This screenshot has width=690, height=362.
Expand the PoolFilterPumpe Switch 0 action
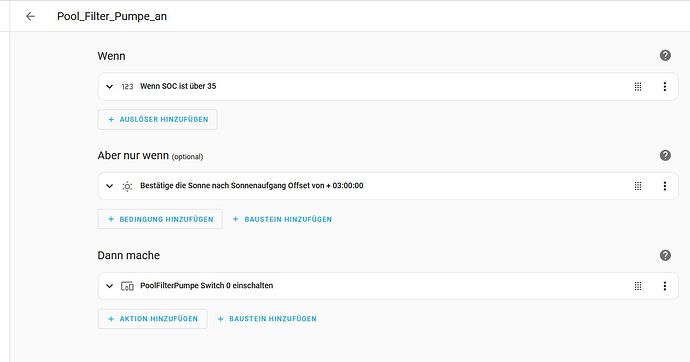click(x=109, y=286)
